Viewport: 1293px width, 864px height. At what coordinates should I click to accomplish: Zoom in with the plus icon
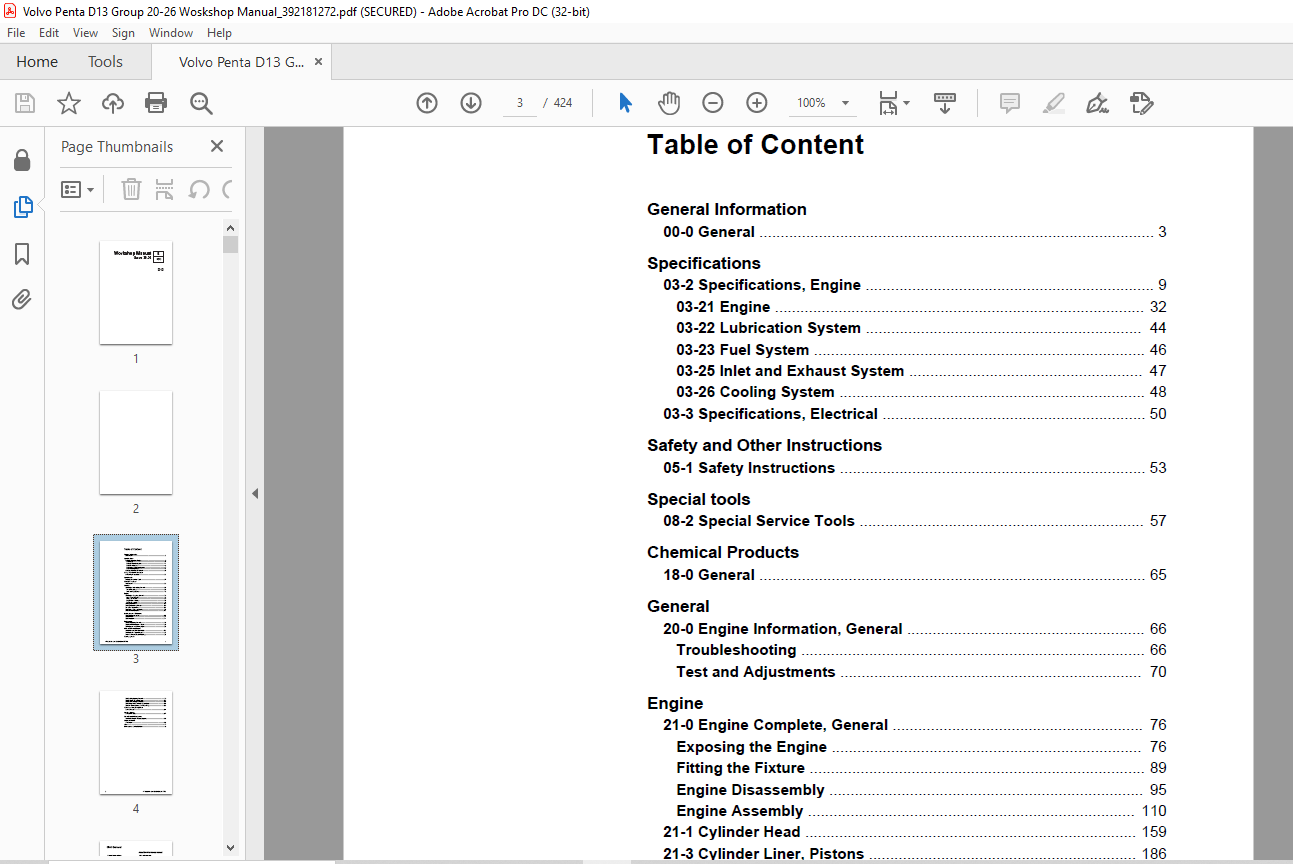coord(757,103)
